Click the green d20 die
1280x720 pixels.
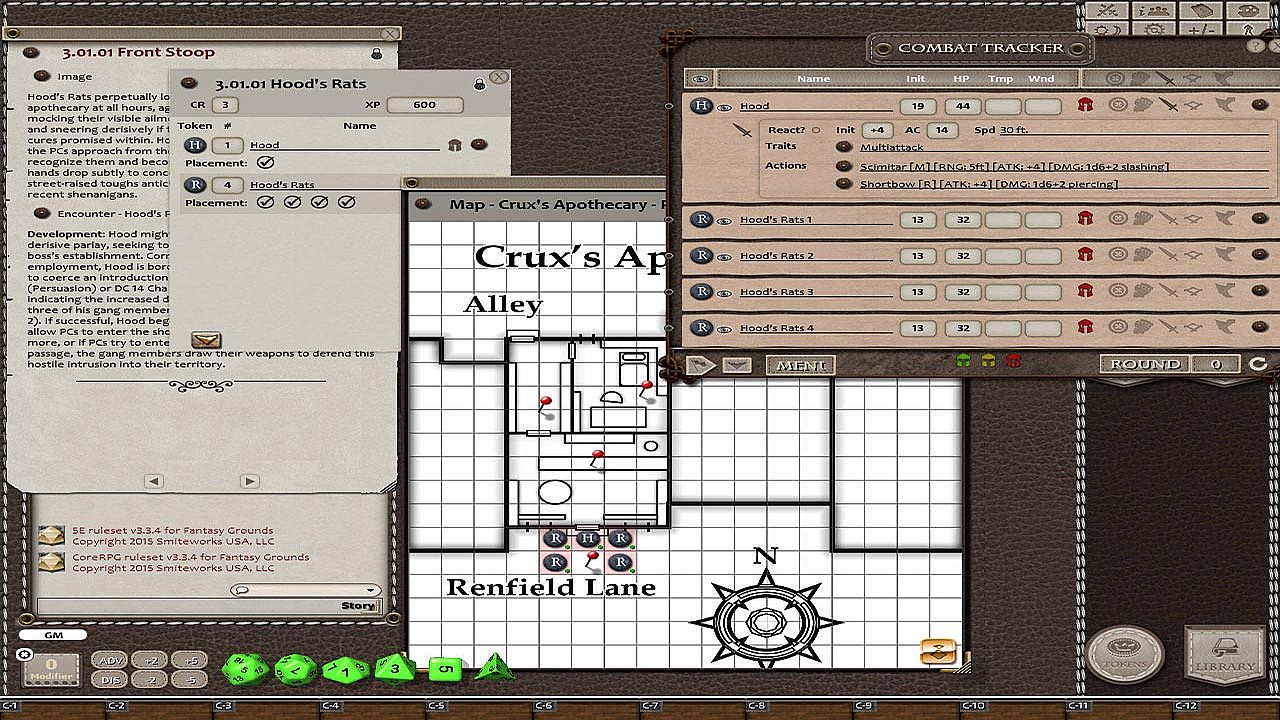[x=245, y=668]
